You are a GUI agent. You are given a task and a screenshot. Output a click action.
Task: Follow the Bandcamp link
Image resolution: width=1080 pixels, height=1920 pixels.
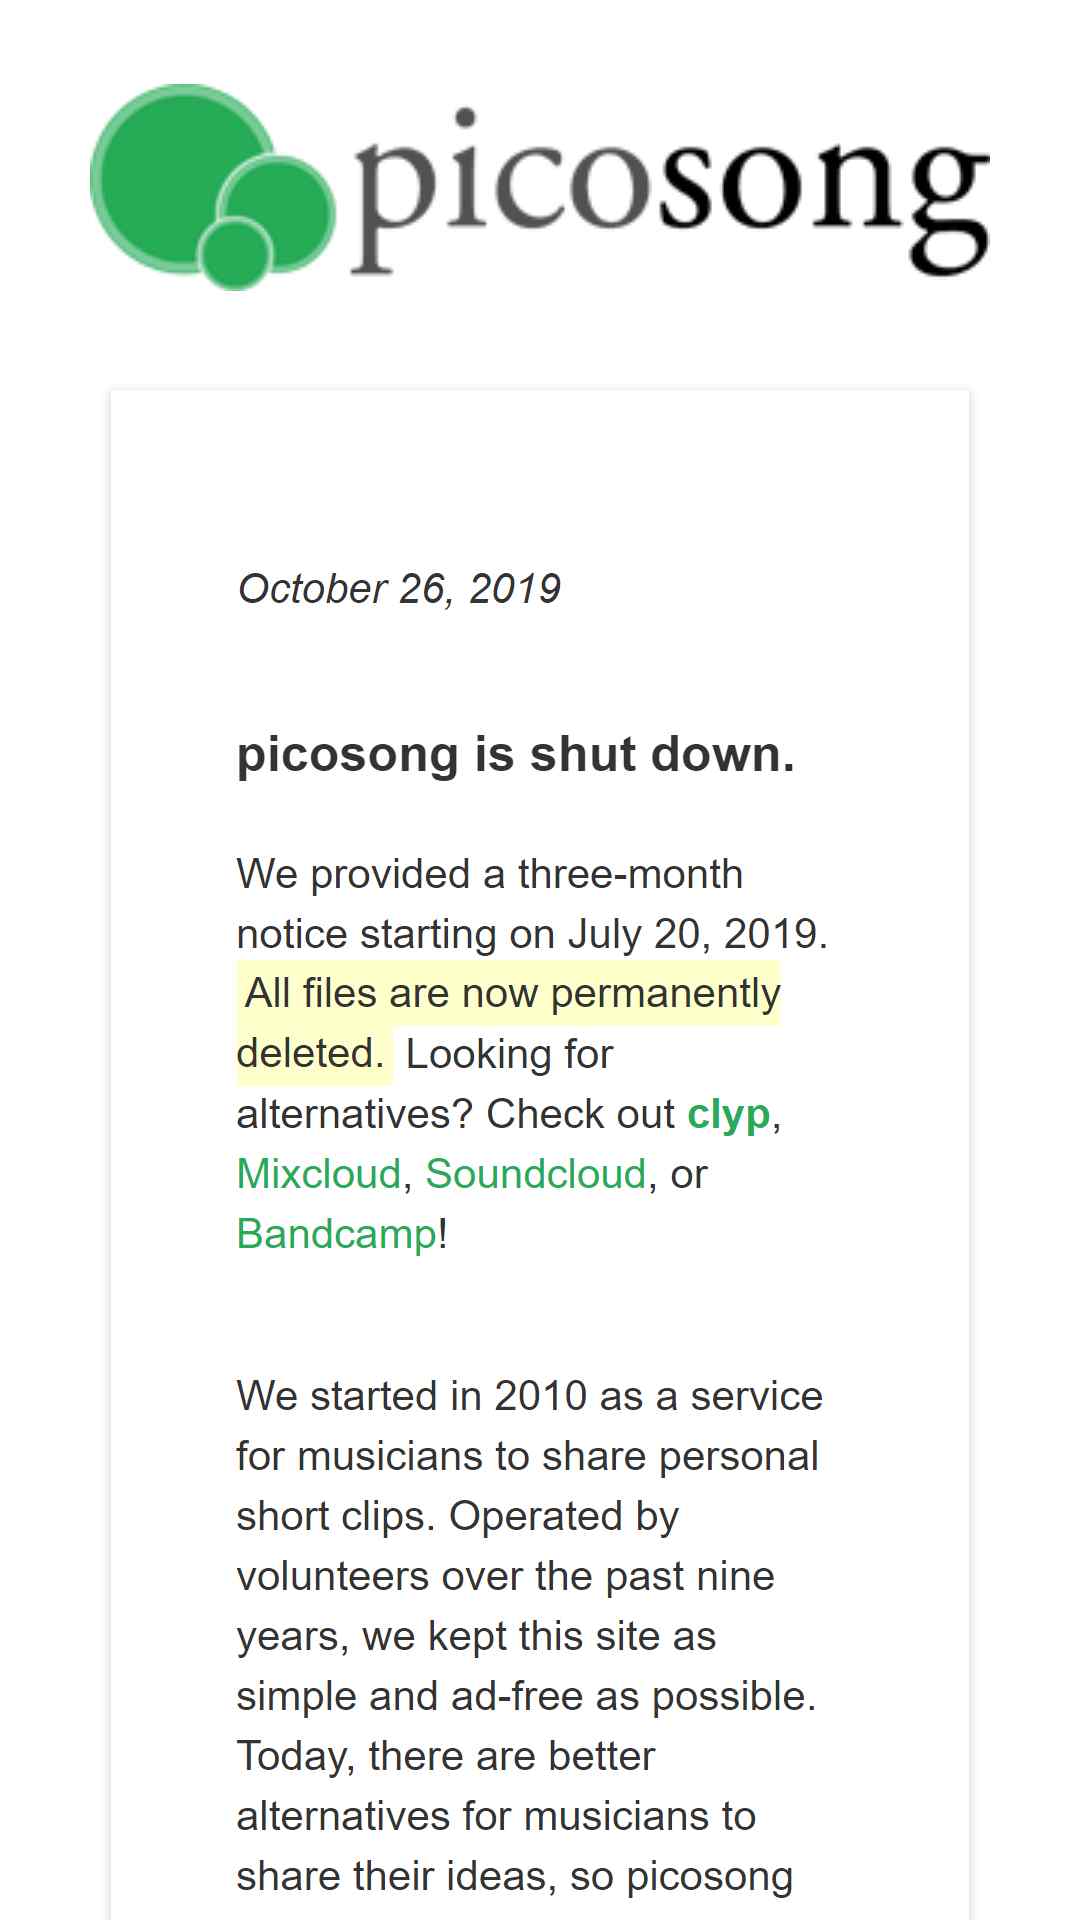tap(337, 1234)
